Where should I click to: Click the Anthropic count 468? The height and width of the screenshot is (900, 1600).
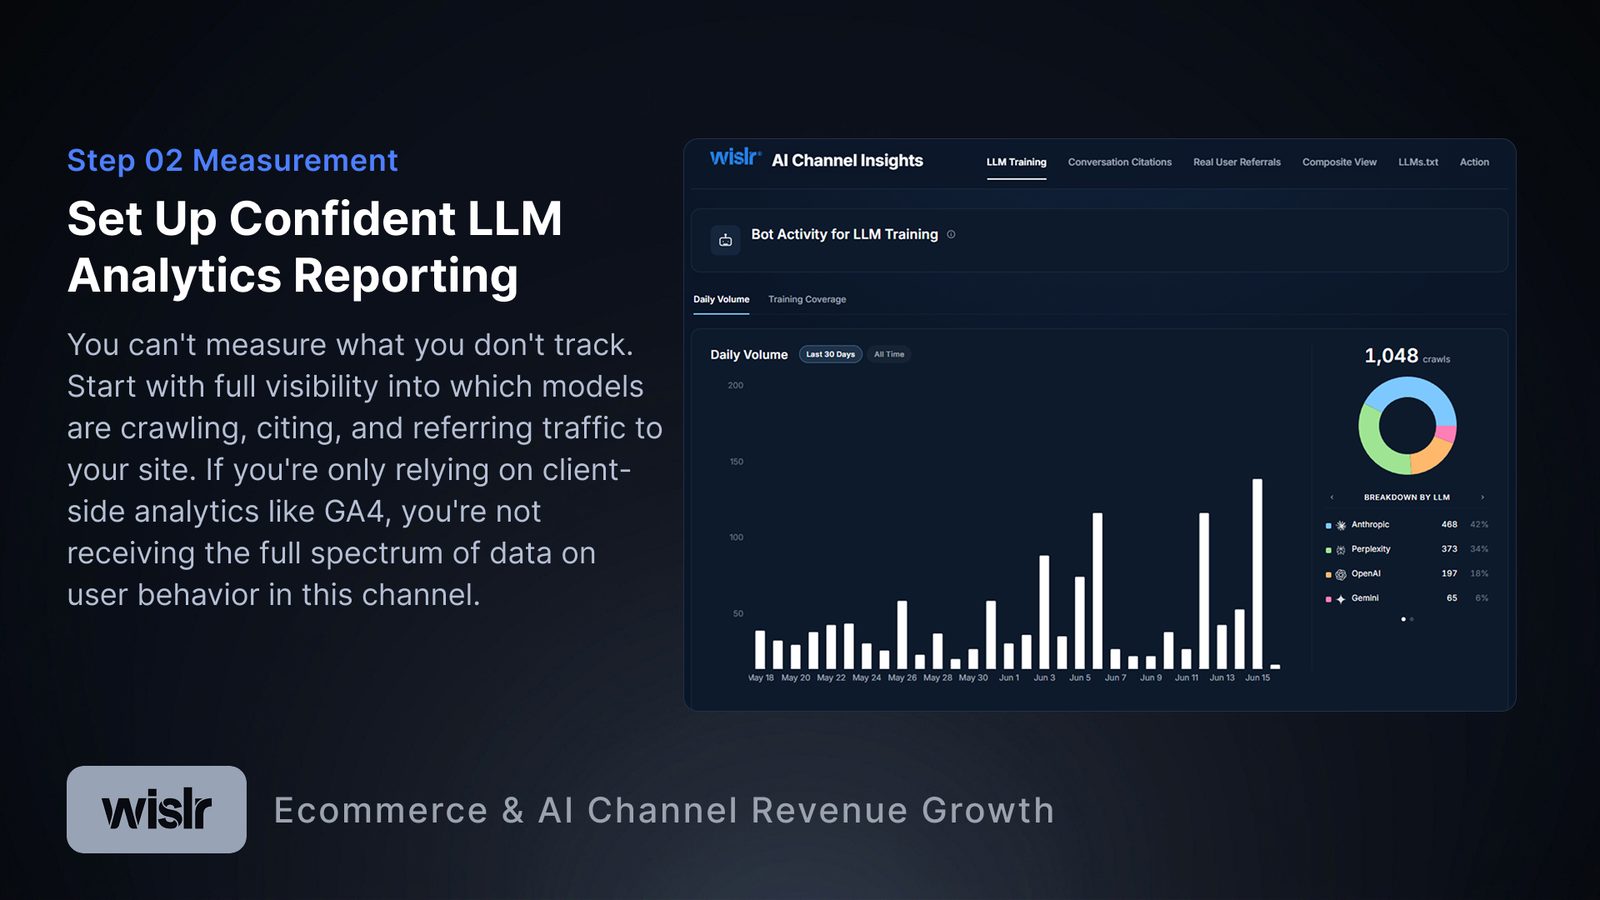pos(1449,524)
